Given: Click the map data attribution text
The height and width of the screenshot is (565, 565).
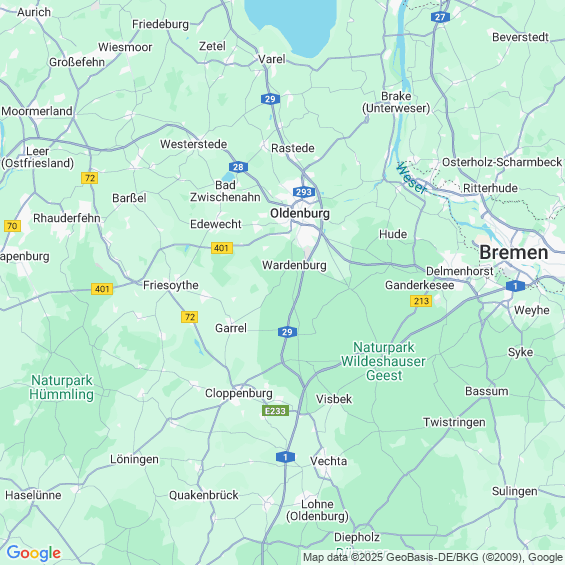Looking at the screenshot, I should pyautogui.click(x=433, y=557).
